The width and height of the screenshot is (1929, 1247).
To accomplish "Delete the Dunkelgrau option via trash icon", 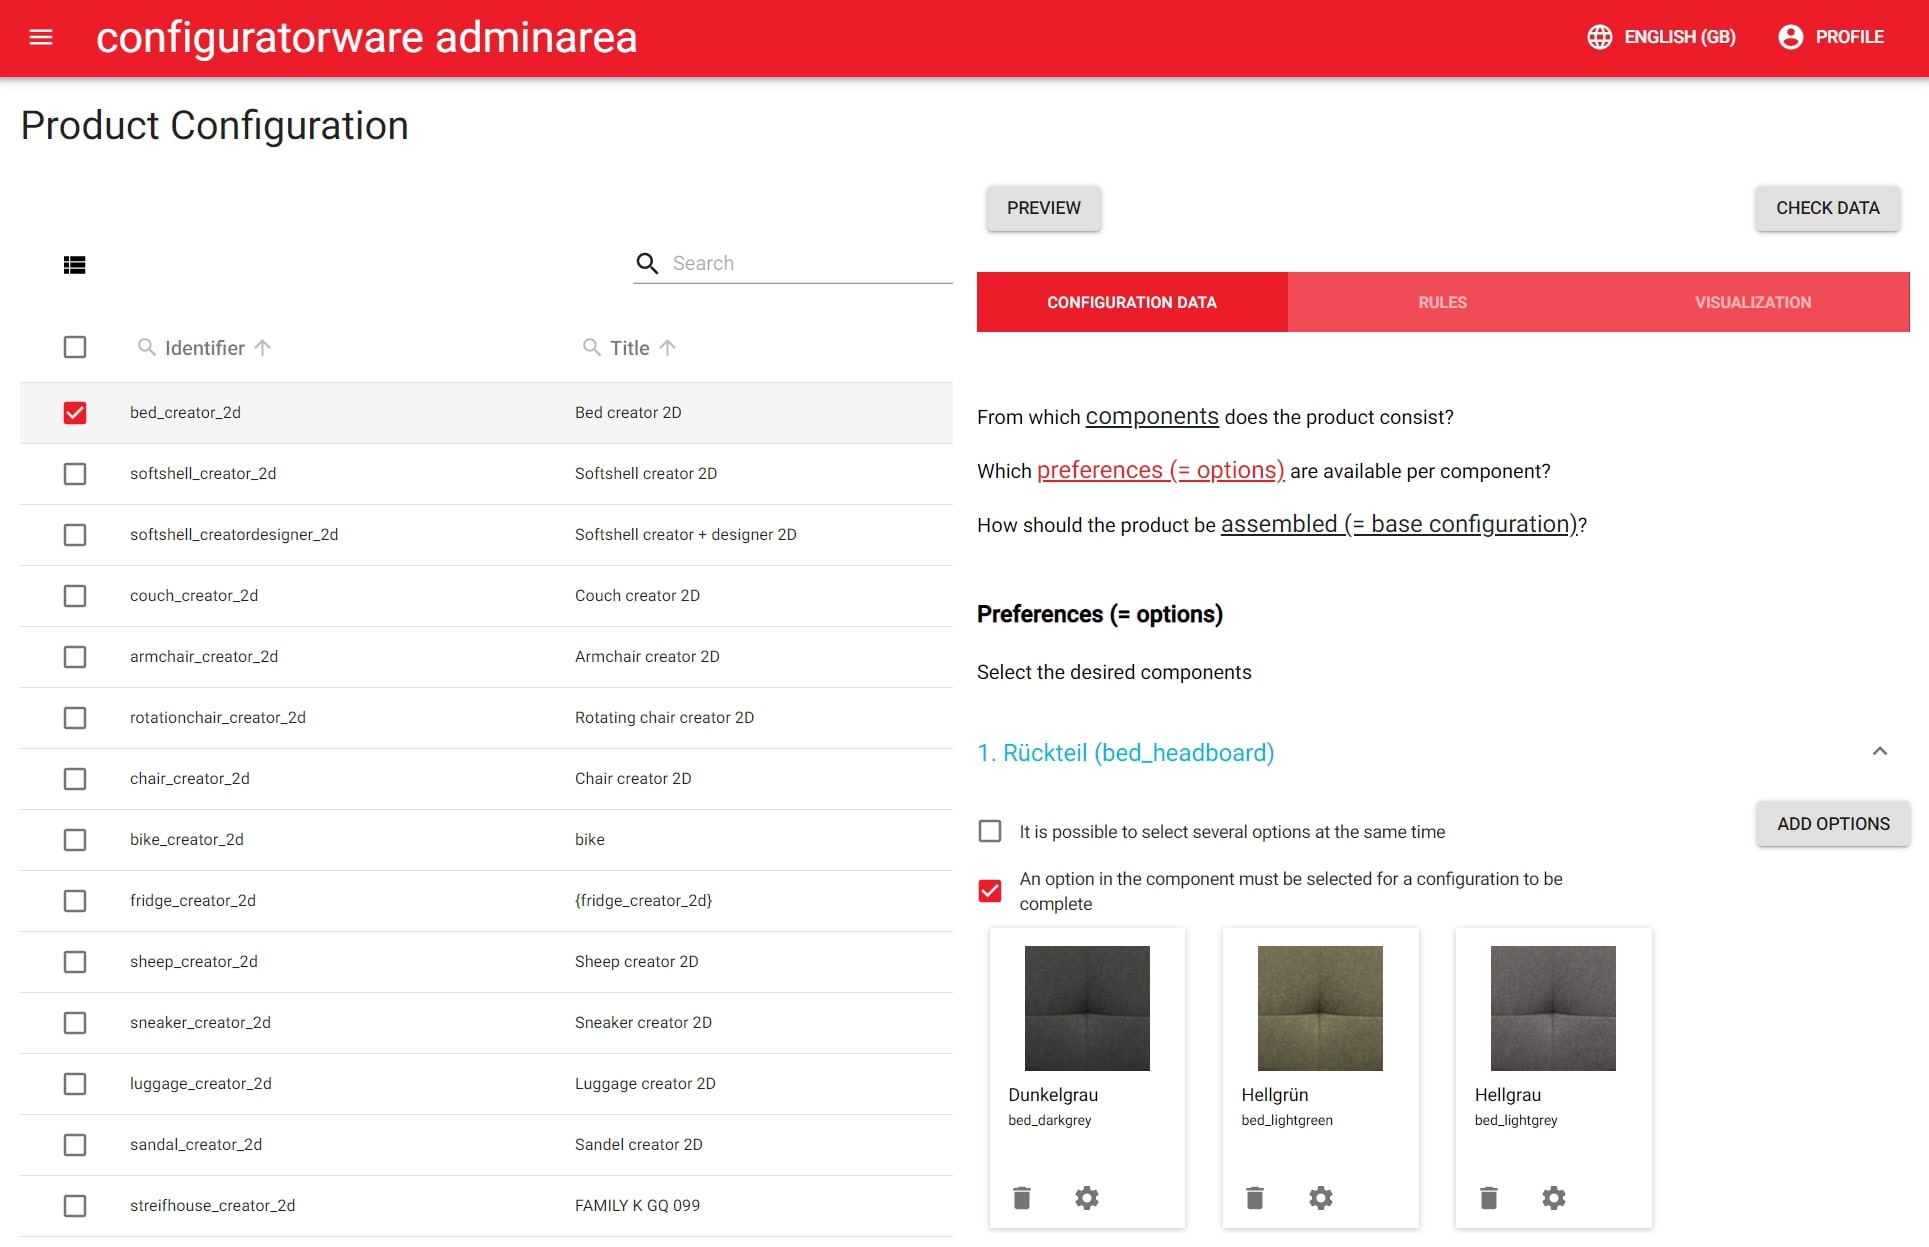I will coord(1022,1197).
